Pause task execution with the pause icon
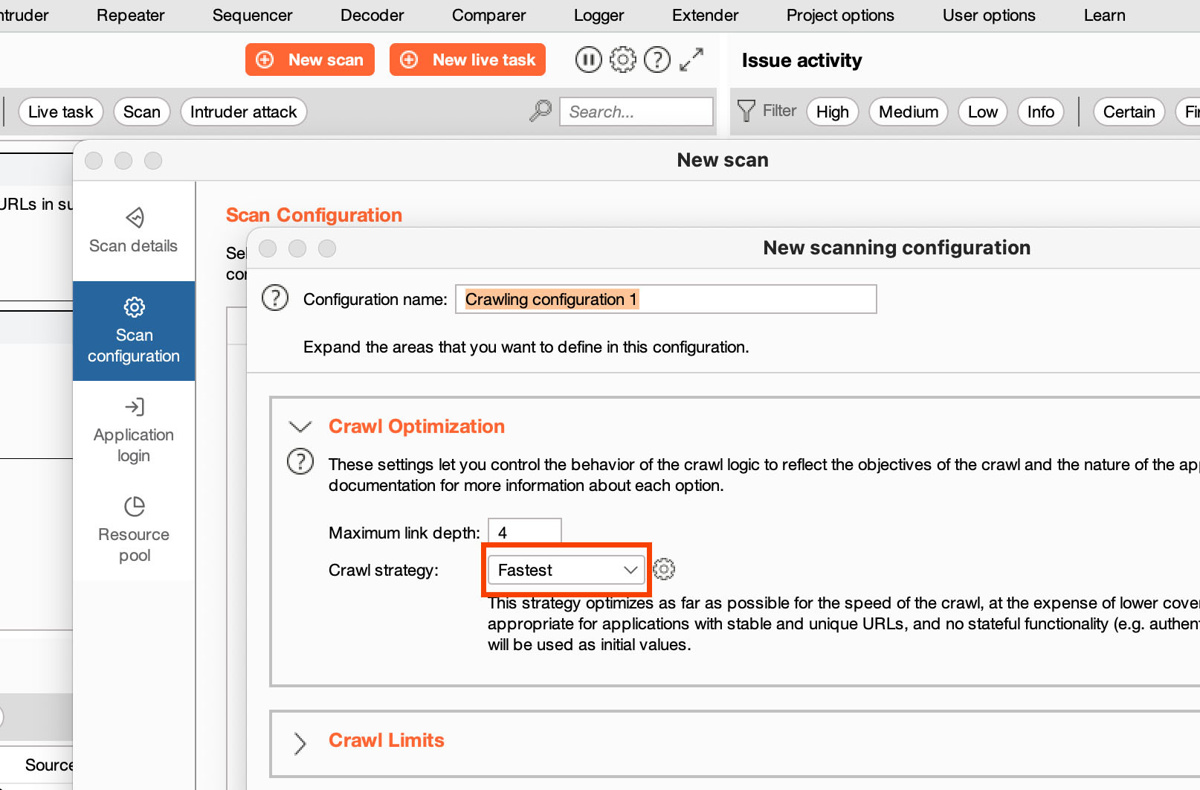This screenshot has height=790, width=1200. click(588, 60)
